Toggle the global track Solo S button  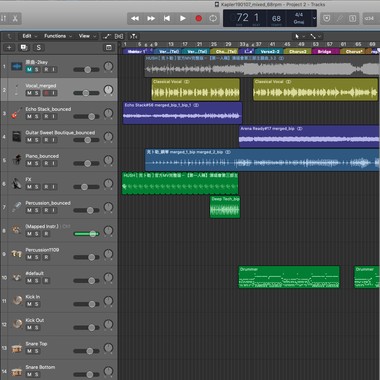point(39,48)
